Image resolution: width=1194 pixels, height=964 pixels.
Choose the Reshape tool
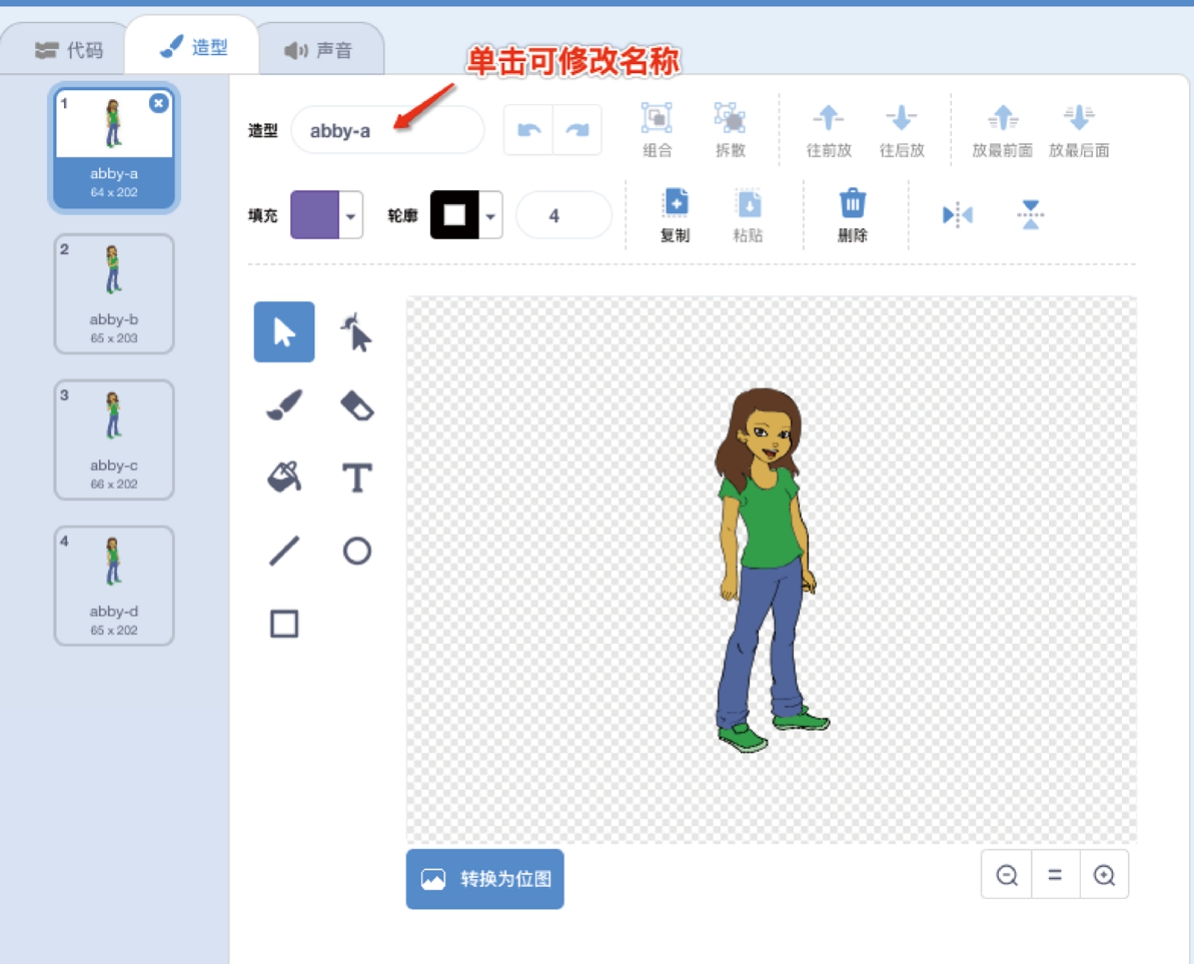tap(356, 332)
